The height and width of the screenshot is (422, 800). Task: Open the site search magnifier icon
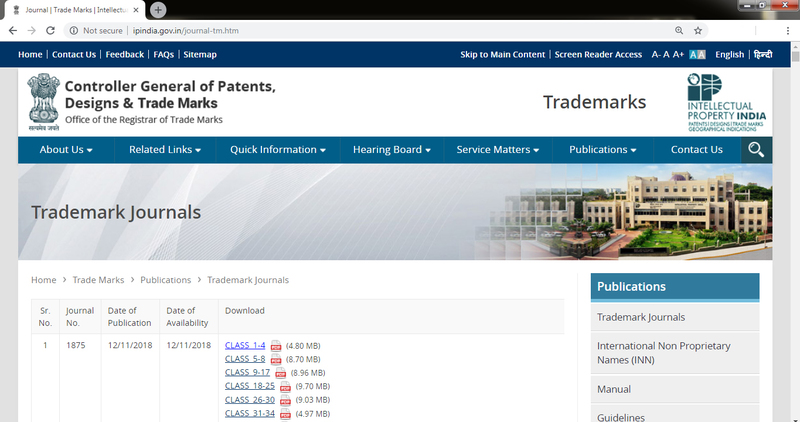point(756,150)
